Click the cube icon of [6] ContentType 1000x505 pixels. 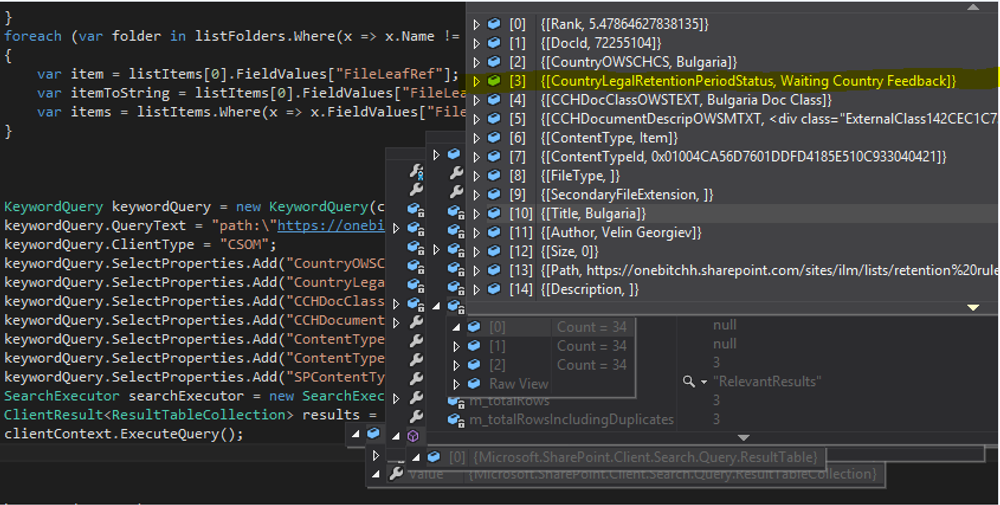point(494,138)
